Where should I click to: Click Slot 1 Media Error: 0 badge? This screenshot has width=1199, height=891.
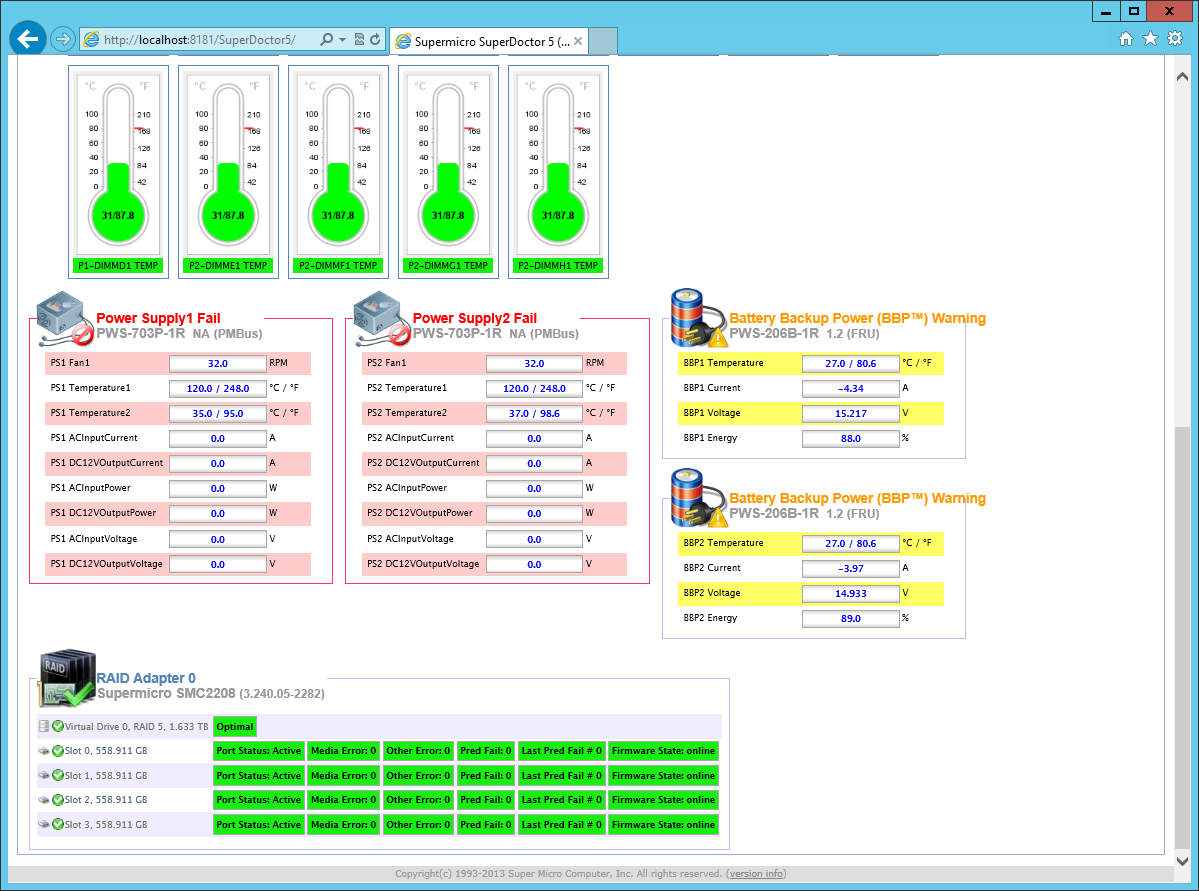coord(343,776)
